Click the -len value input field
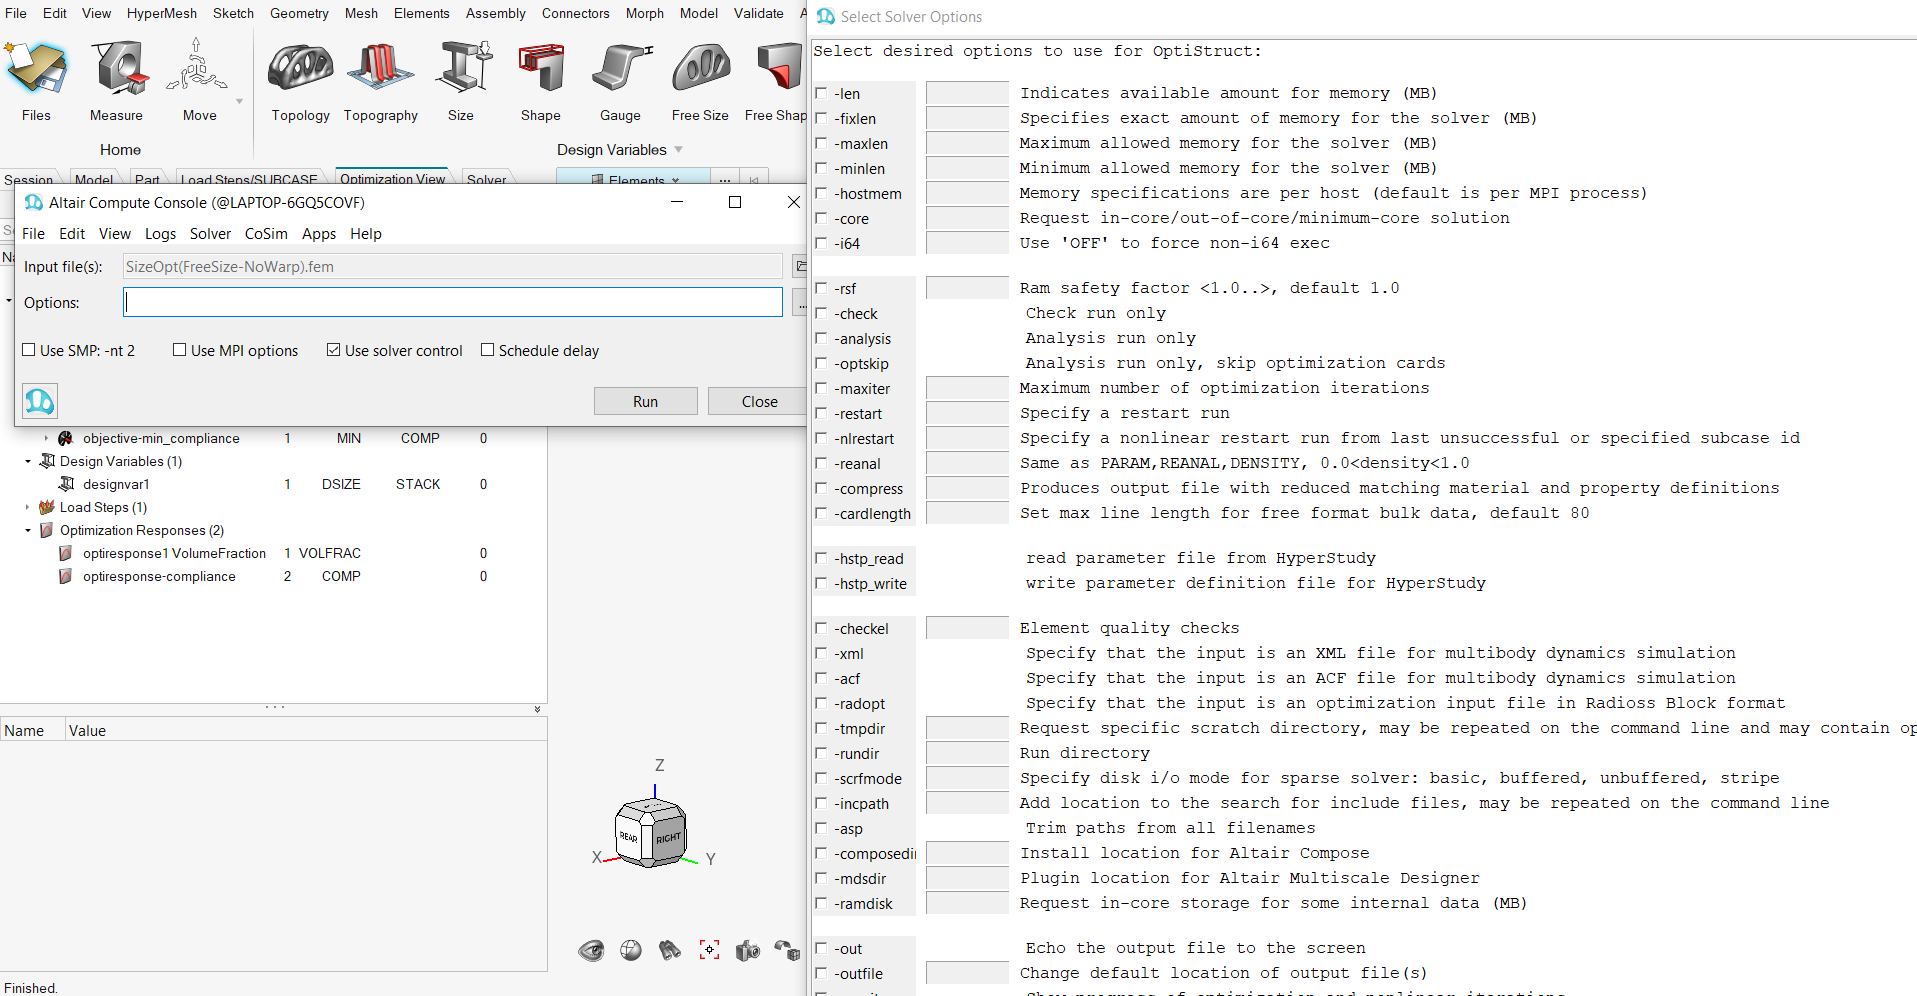 tap(967, 93)
